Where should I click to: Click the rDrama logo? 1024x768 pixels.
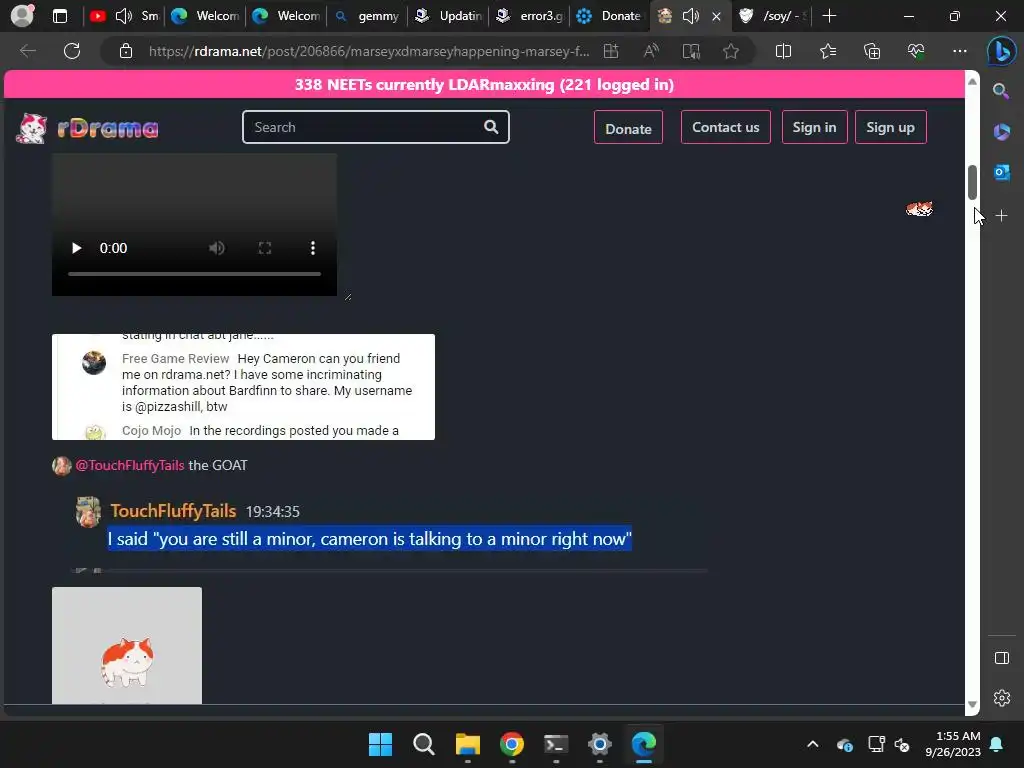click(87, 128)
